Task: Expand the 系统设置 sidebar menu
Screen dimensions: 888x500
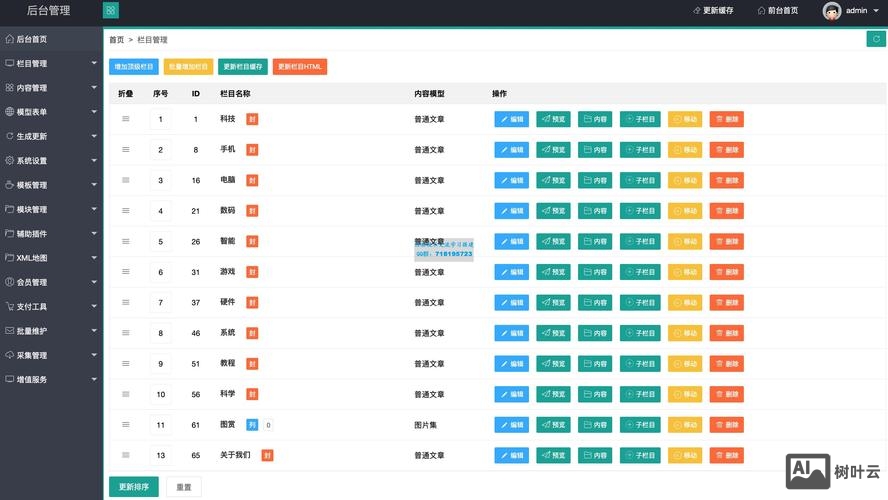Action: pos(51,160)
